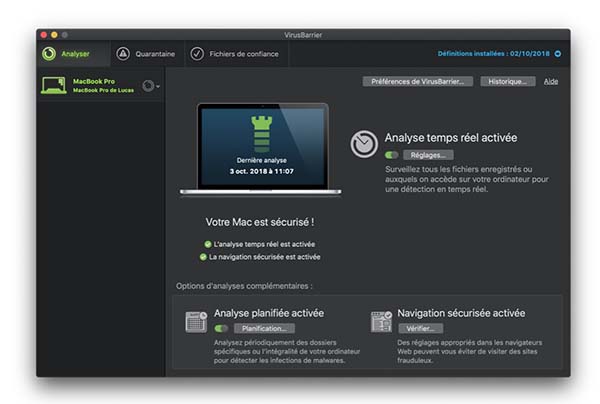600x404 pixels.
Task: Open the Réglages settings button
Action: [x=428, y=155]
